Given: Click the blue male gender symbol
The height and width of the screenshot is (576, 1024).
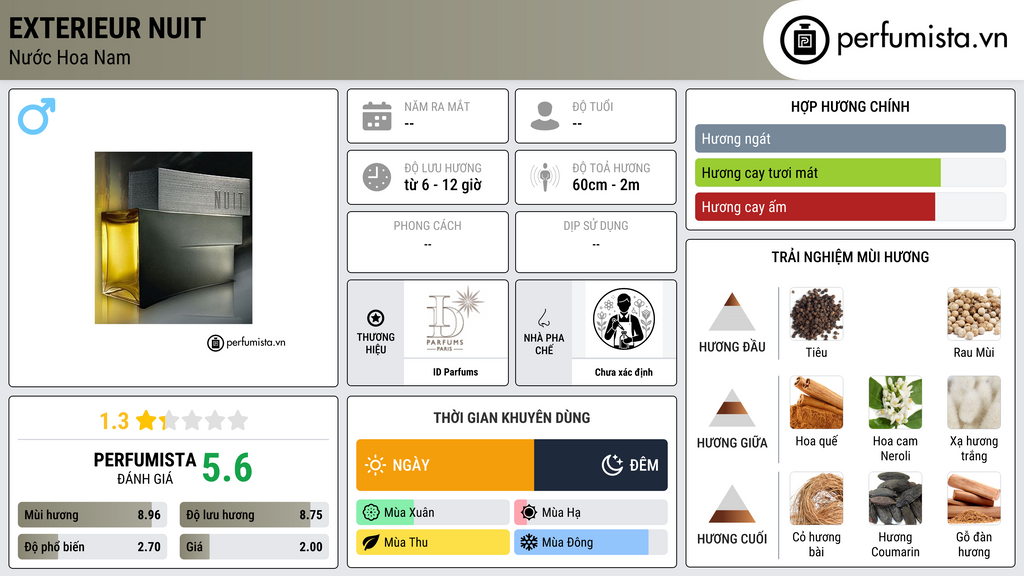Looking at the screenshot, I should pos(37,116).
